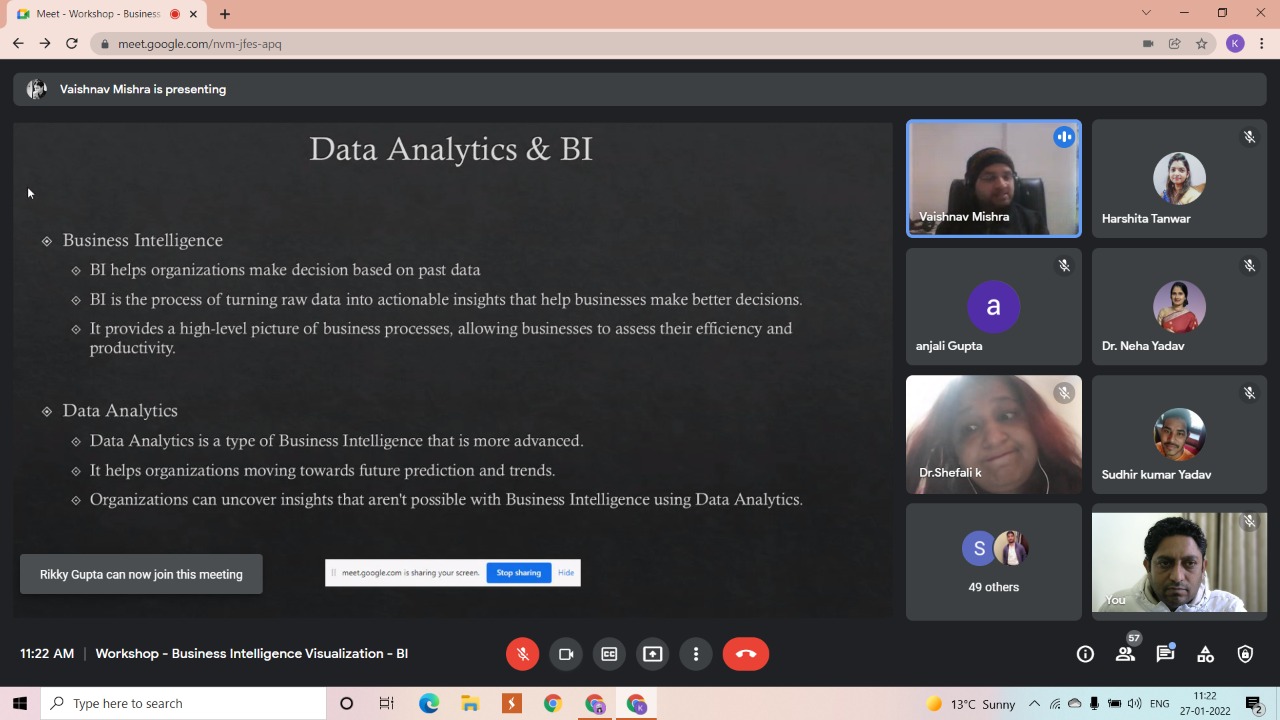Viewport: 1280px width, 720px height.
Task: Turn on closed captions
Action: [609, 654]
